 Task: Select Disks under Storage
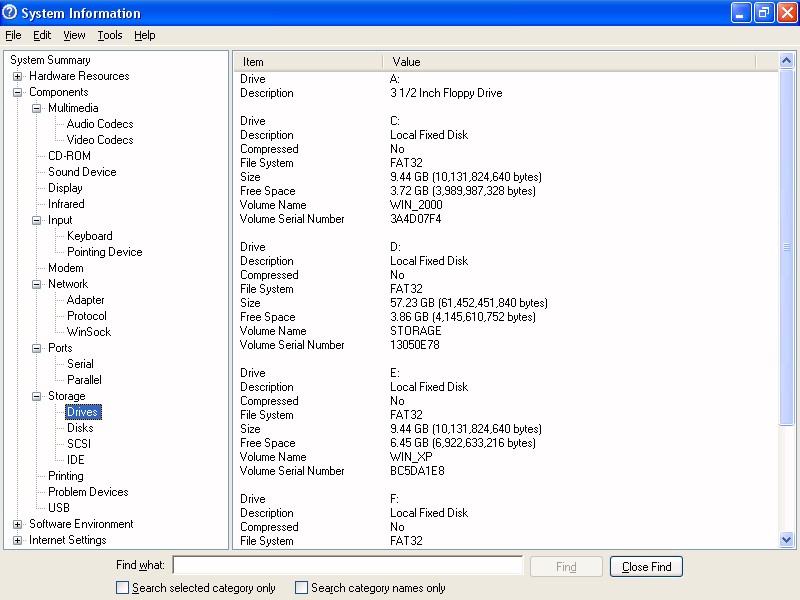[80, 428]
